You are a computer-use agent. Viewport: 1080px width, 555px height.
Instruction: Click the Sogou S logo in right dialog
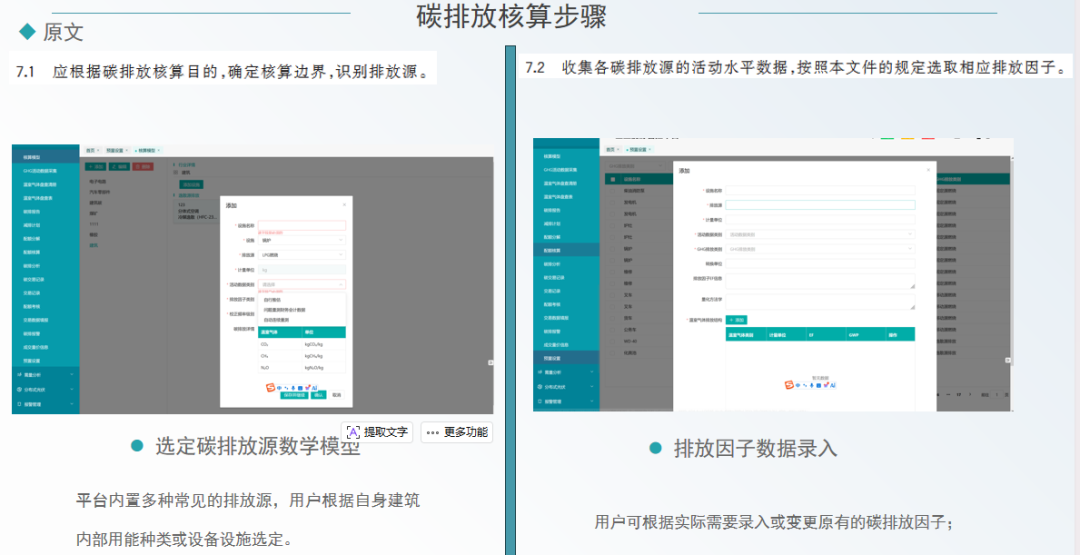789,385
